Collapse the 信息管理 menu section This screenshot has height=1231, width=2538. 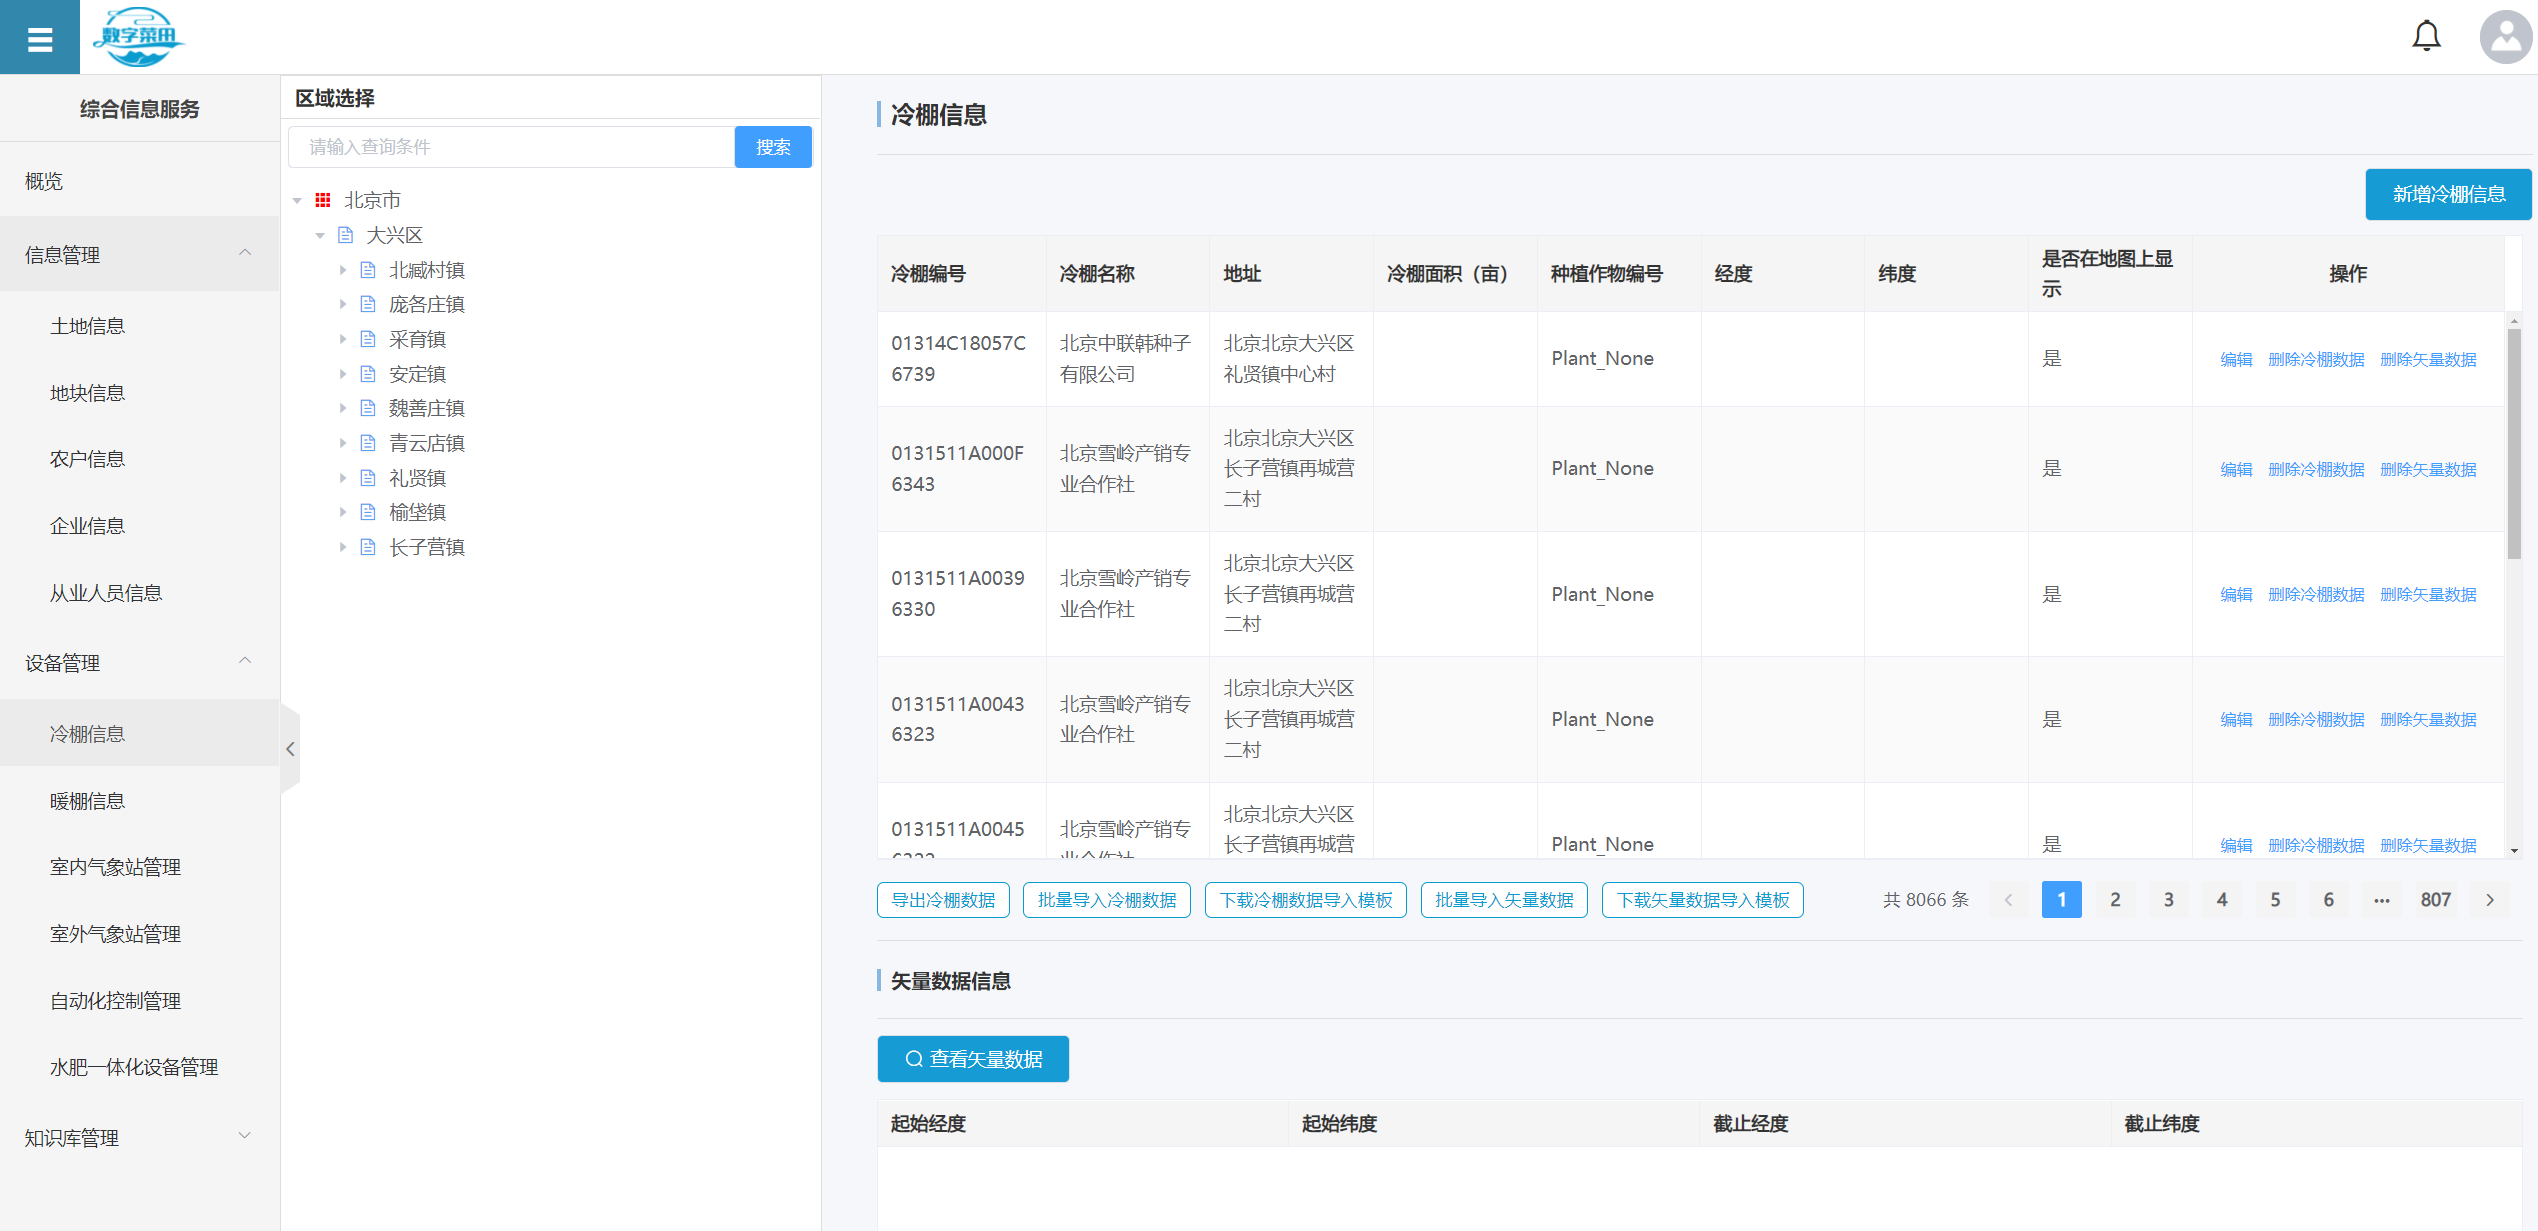tap(140, 255)
